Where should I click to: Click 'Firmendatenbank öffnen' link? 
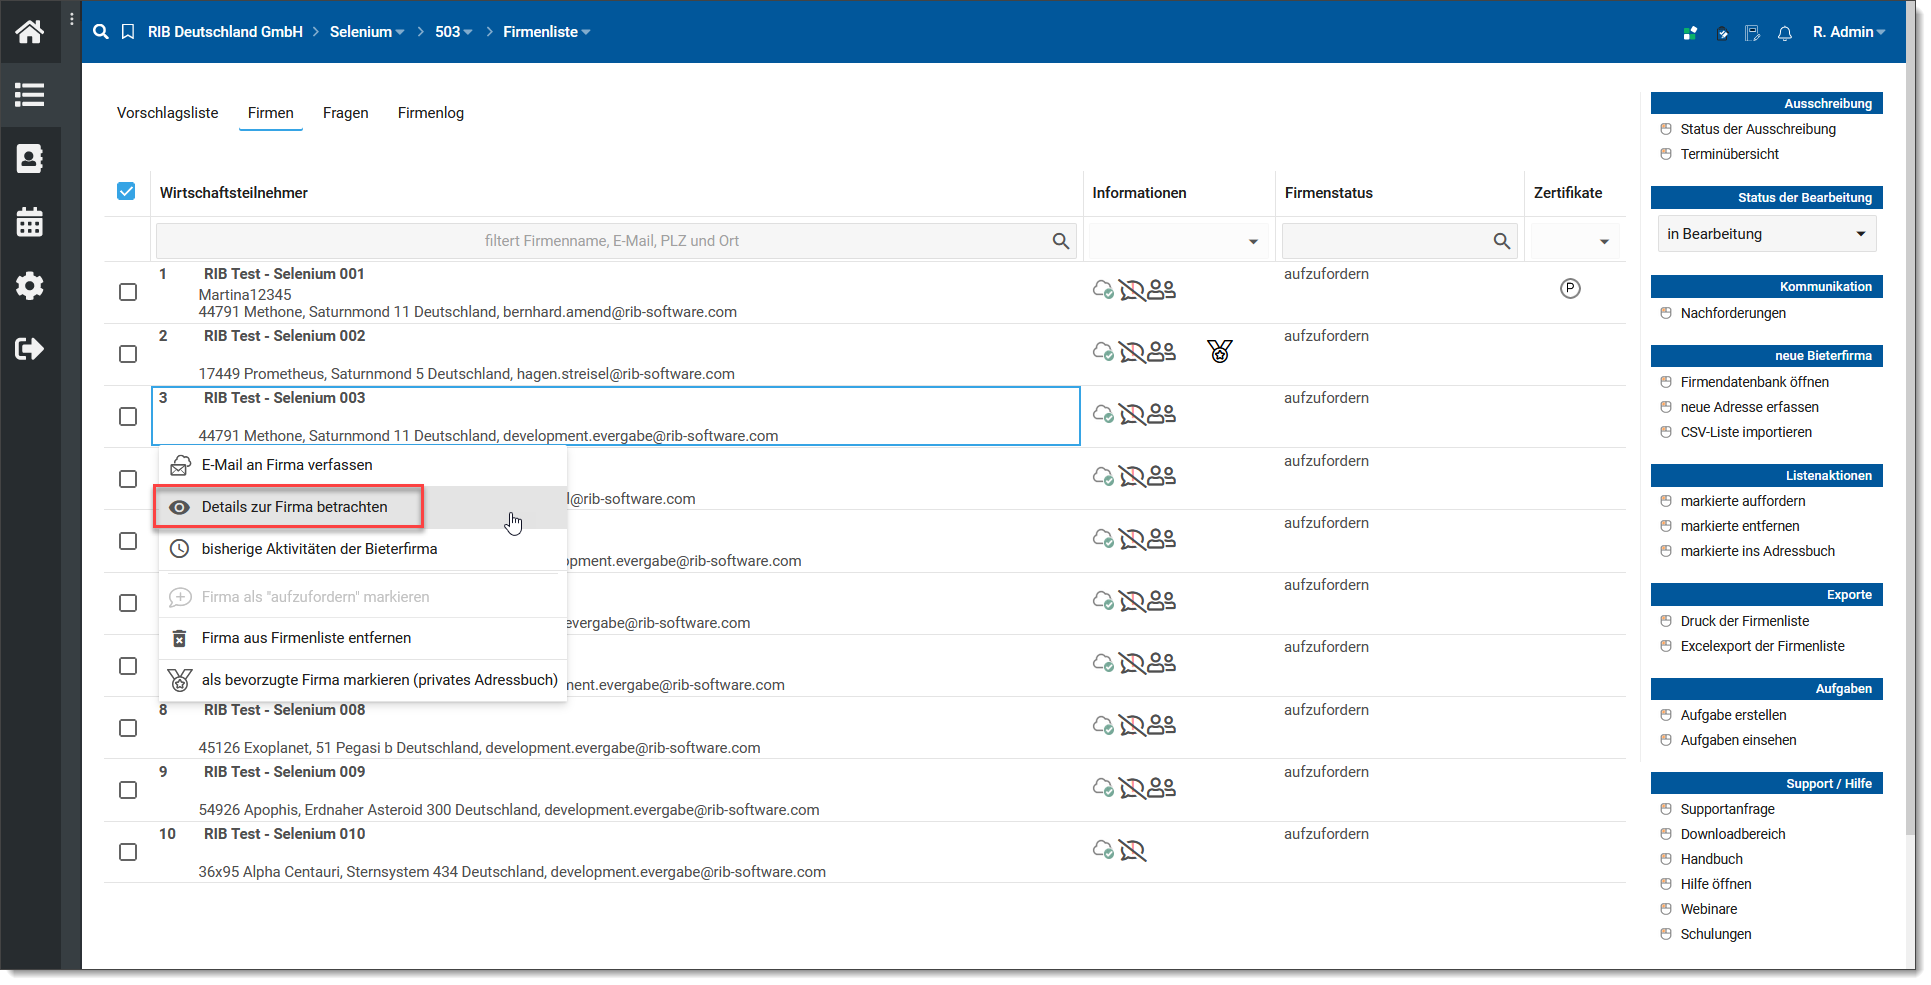pyautogui.click(x=1755, y=382)
